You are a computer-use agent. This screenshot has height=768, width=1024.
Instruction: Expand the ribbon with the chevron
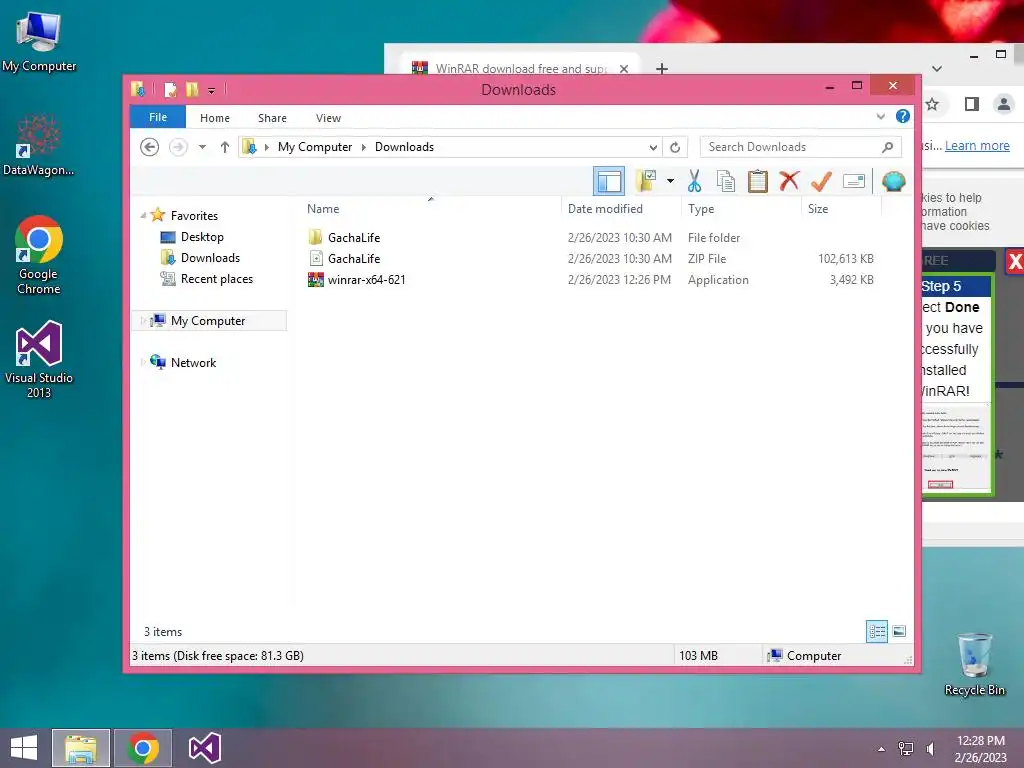click(x=880, y=116)
